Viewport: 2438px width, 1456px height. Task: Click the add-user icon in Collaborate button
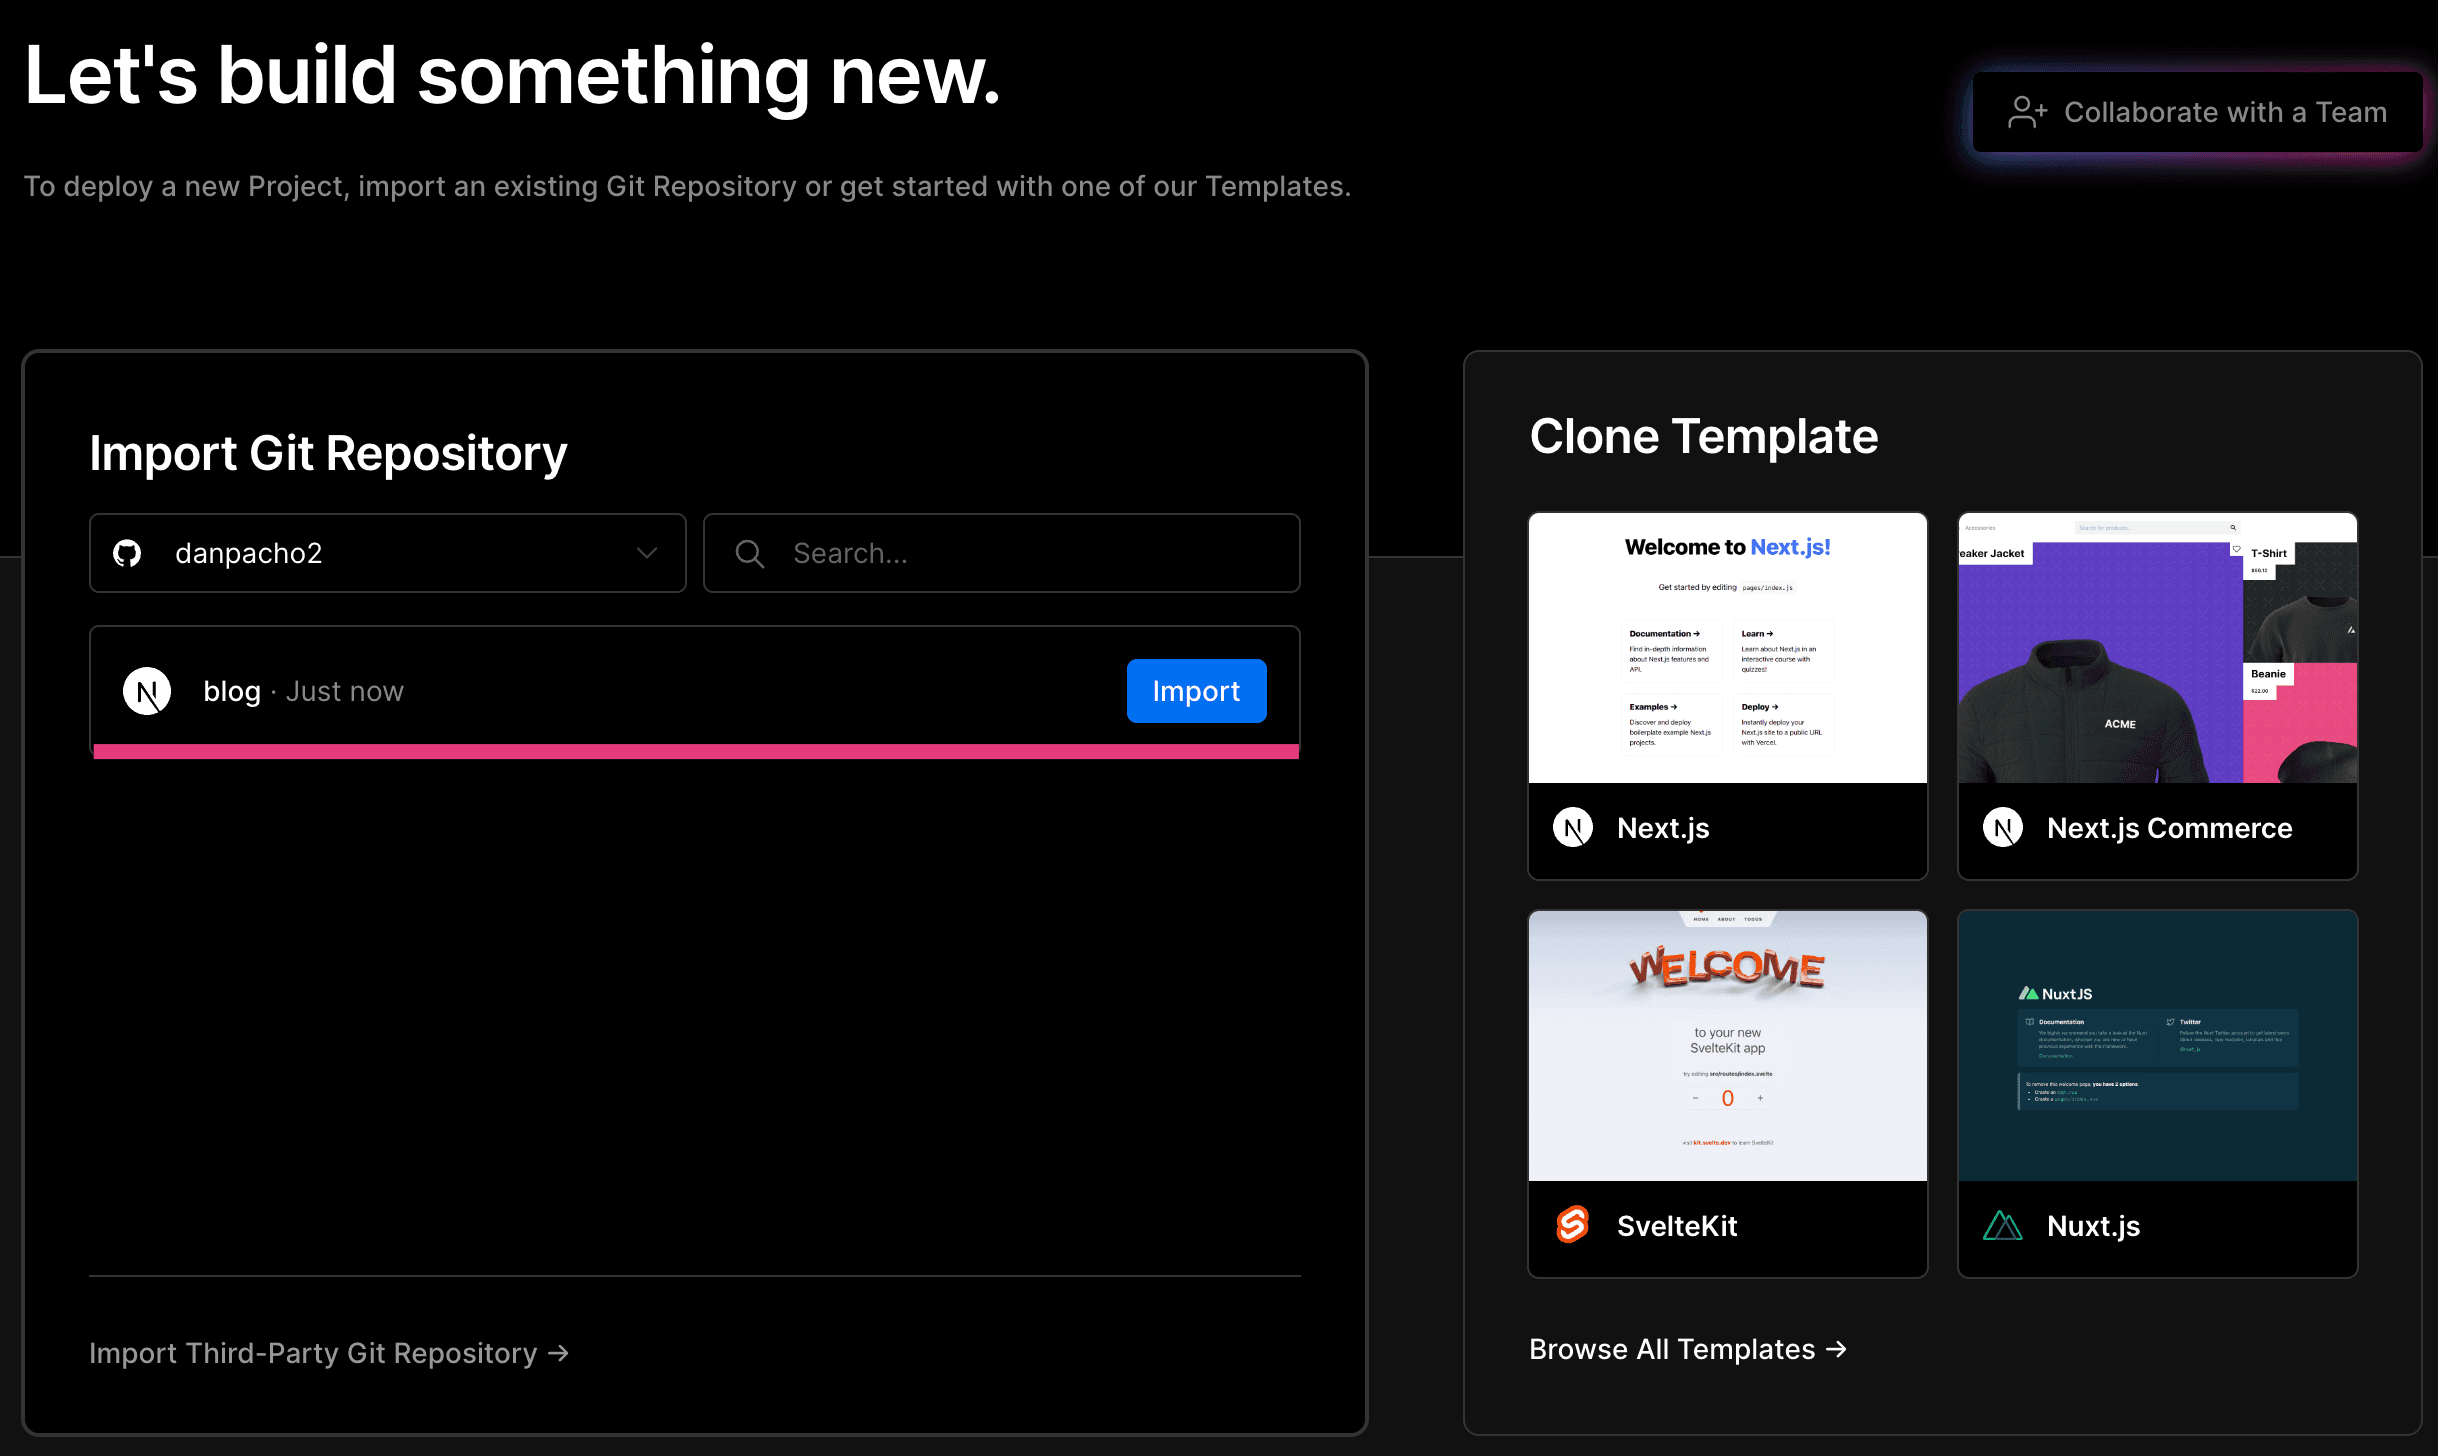(x=2027, y=112)
